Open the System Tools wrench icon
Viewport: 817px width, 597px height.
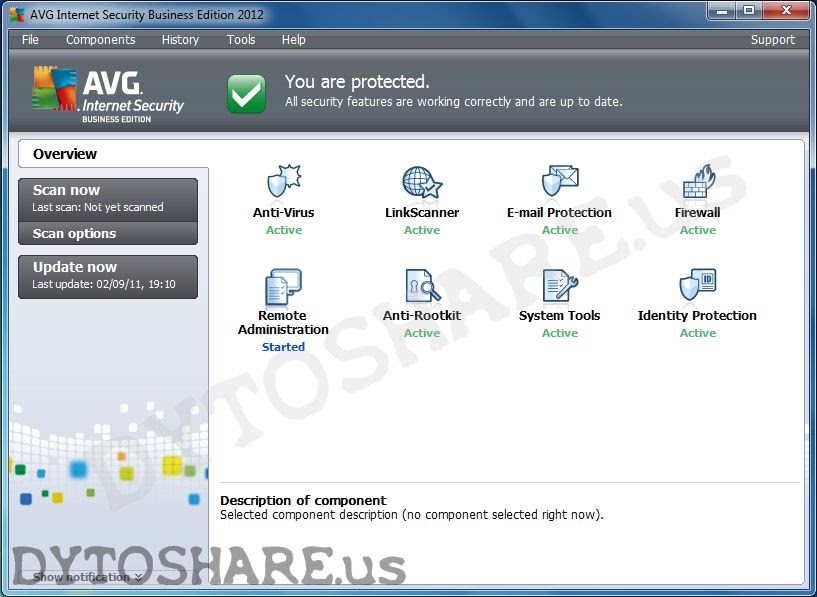click(560, 285)
